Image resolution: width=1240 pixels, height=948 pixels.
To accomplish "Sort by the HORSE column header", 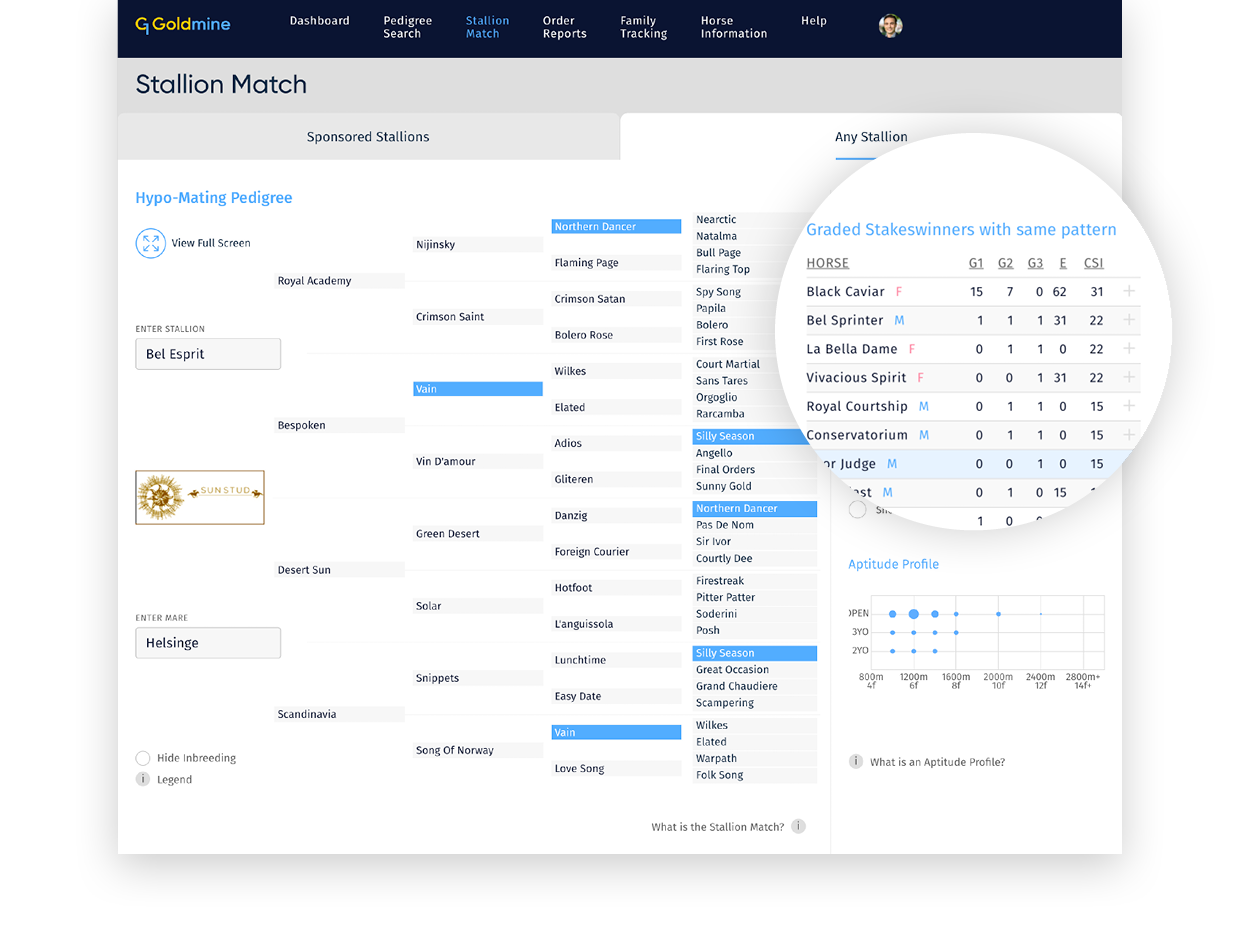I will tap(828, 263).
